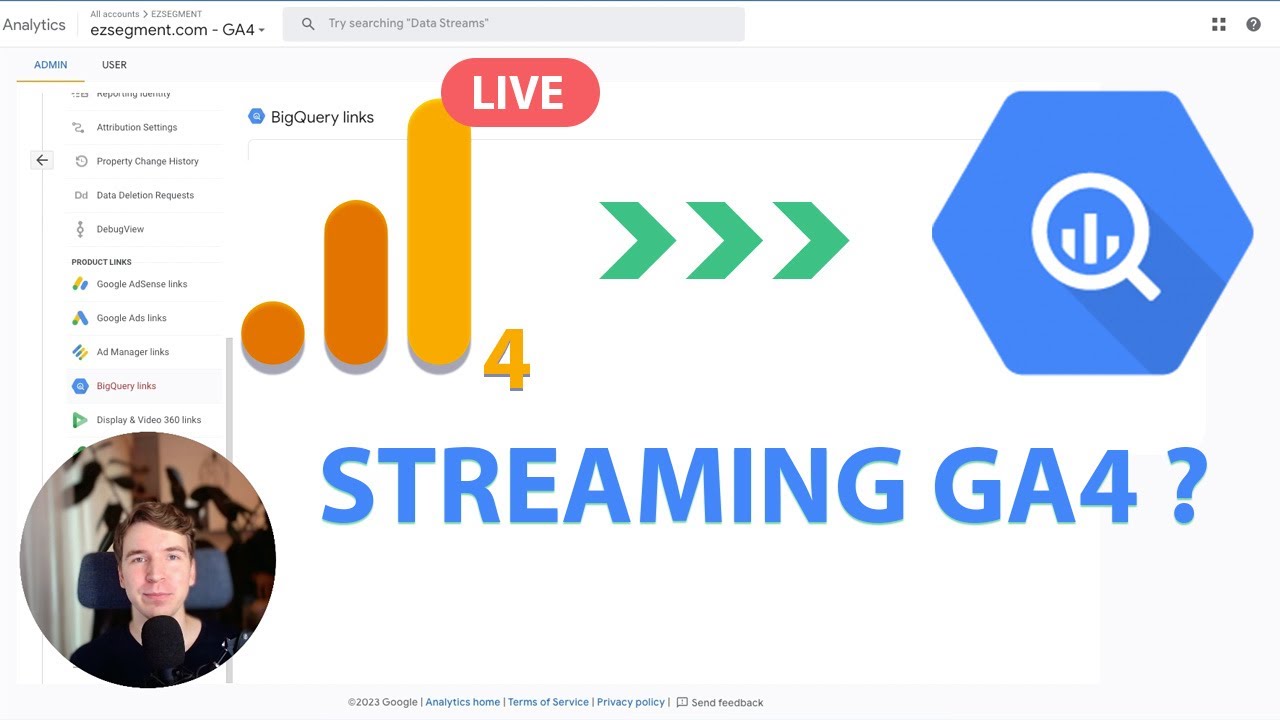Click the back arrow button in sidebar
The width and height of the screenshot is (1280, 720).
[42, 160]
